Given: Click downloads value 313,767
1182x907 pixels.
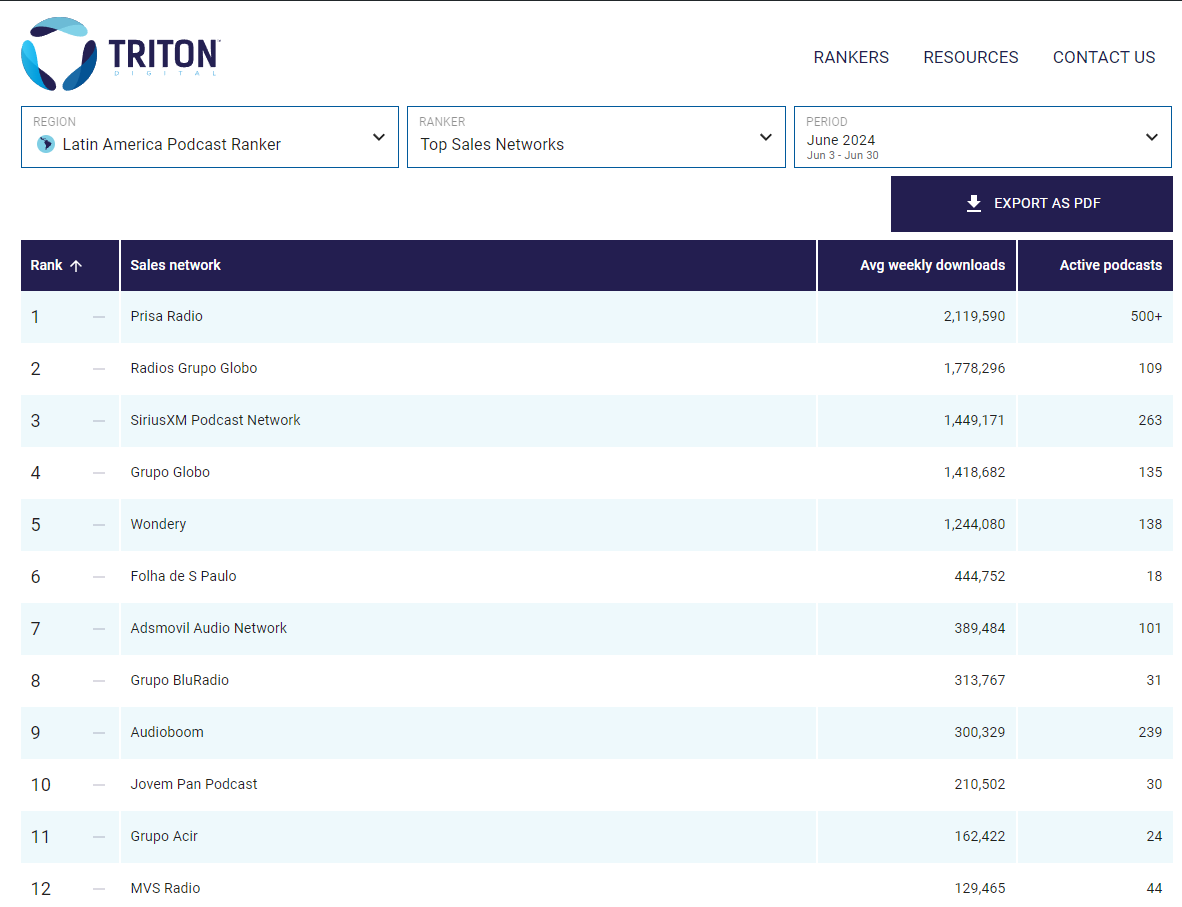Looking at the screenshot, I should point(979,680).
